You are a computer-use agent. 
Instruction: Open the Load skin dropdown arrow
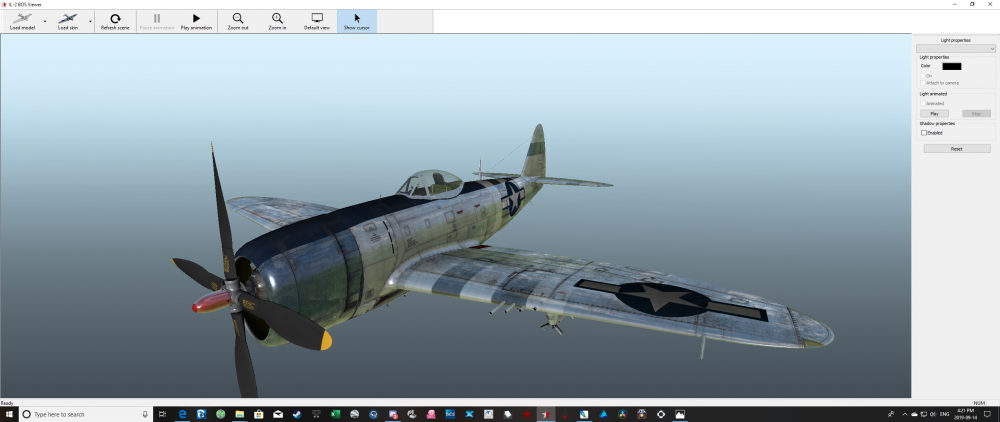click(x=90, y=21)
